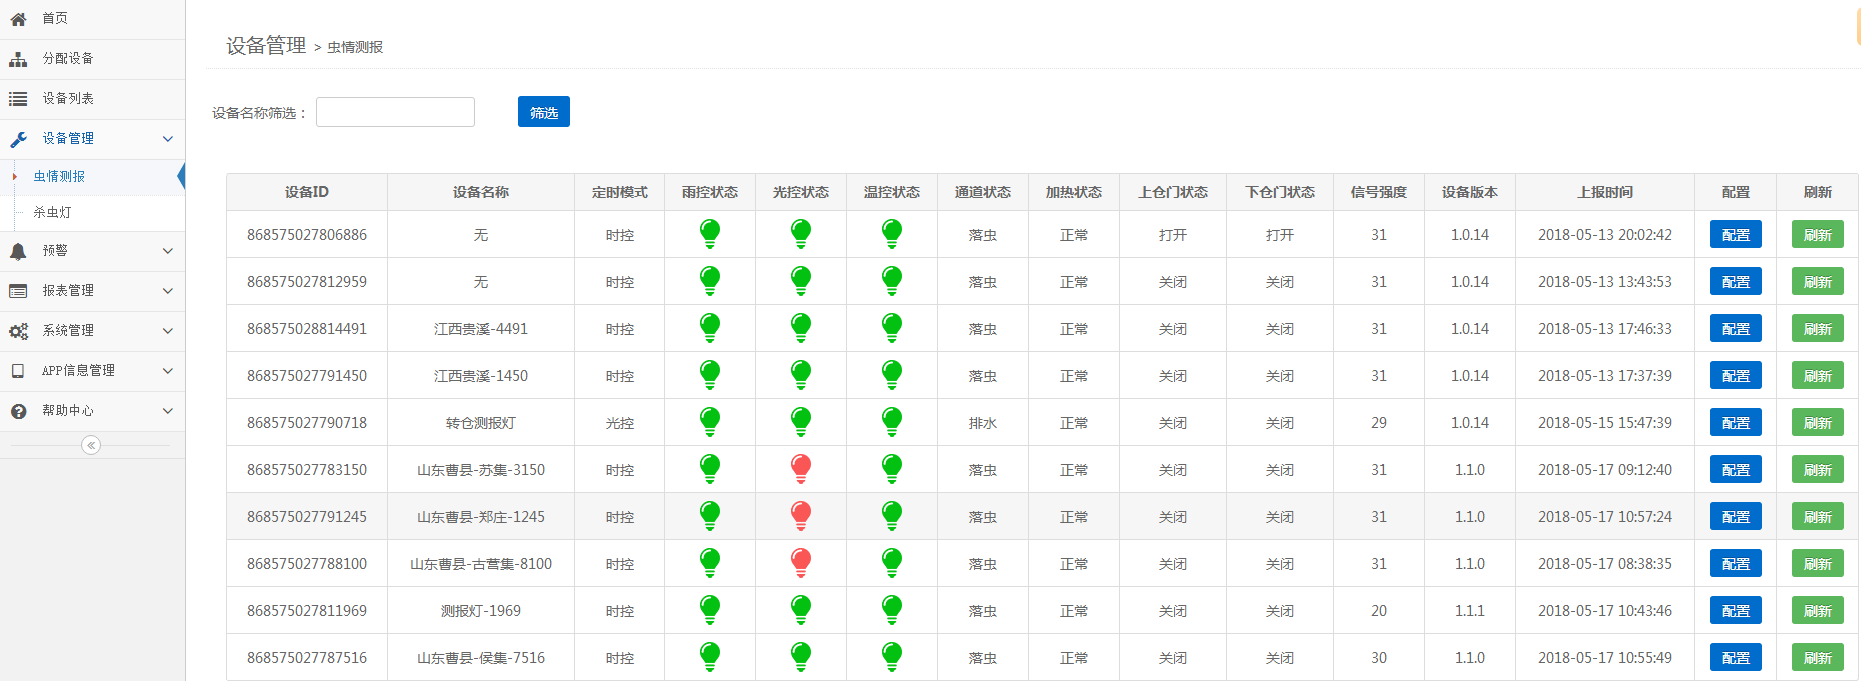Select the 虫情测报 submenu item
Viewport: 1861px width, 681px height.
click(x=59, y=176)
